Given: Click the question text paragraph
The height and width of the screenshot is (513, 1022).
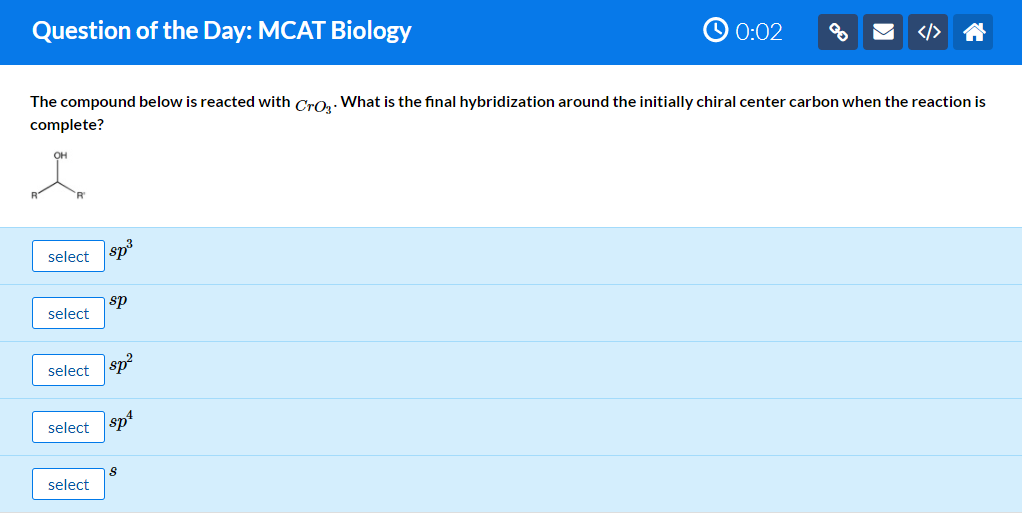Looking at the screenshot, I should point(508,113).
